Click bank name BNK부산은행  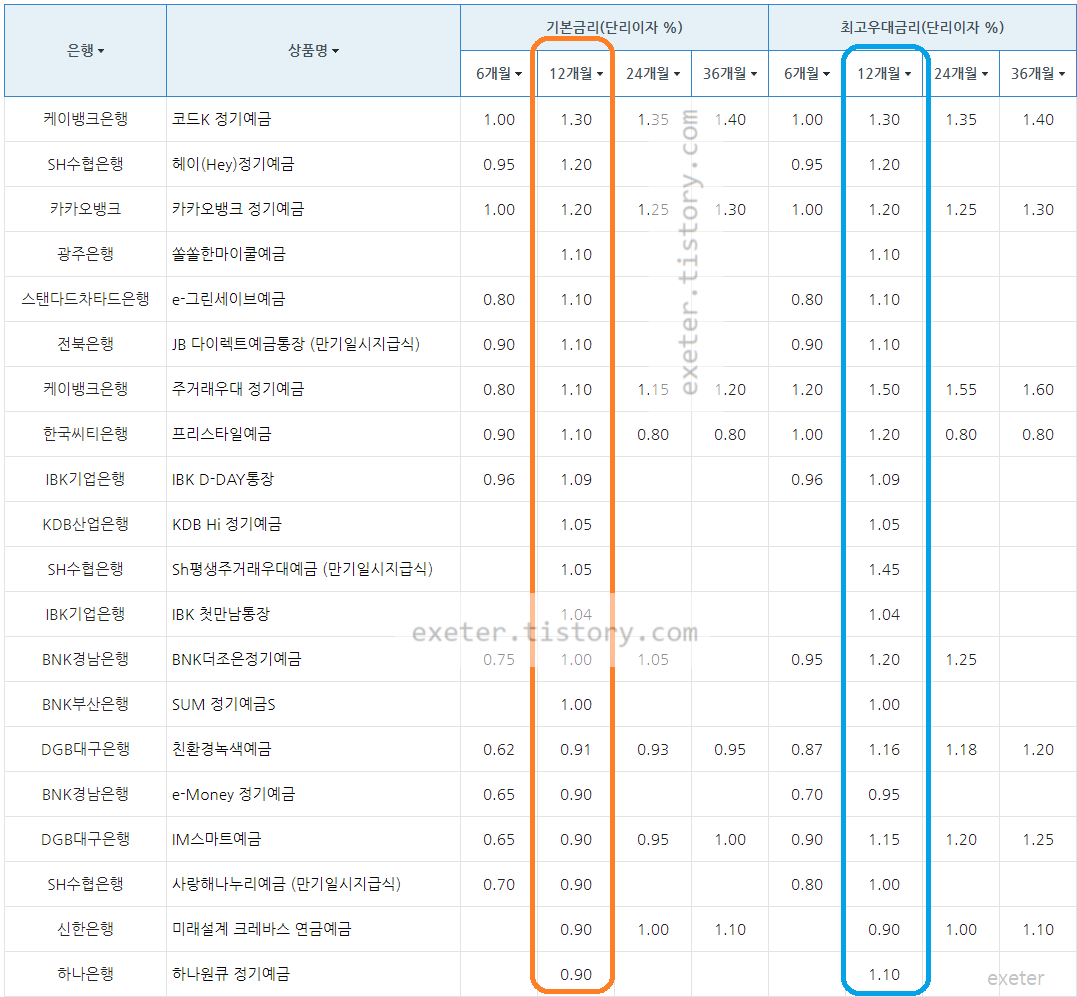pyautogui.click(x=85, y=704)
